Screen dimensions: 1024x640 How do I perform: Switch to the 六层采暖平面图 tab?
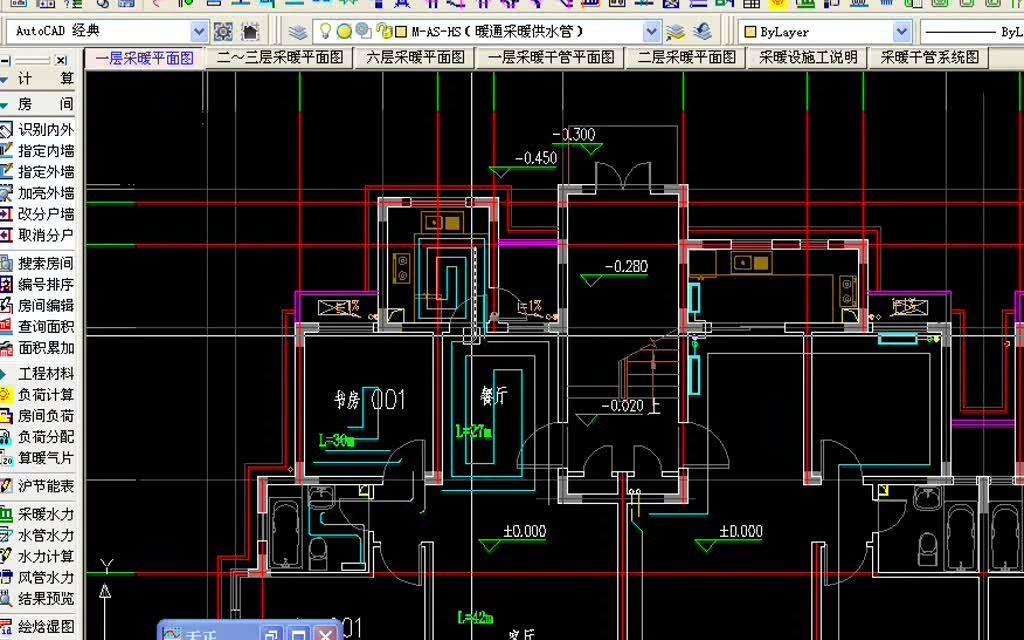click(x=416, y=57)
